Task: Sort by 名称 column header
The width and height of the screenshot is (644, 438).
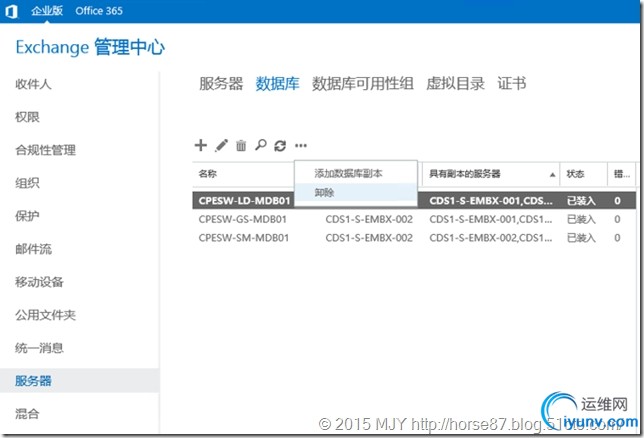Action: 207,174
